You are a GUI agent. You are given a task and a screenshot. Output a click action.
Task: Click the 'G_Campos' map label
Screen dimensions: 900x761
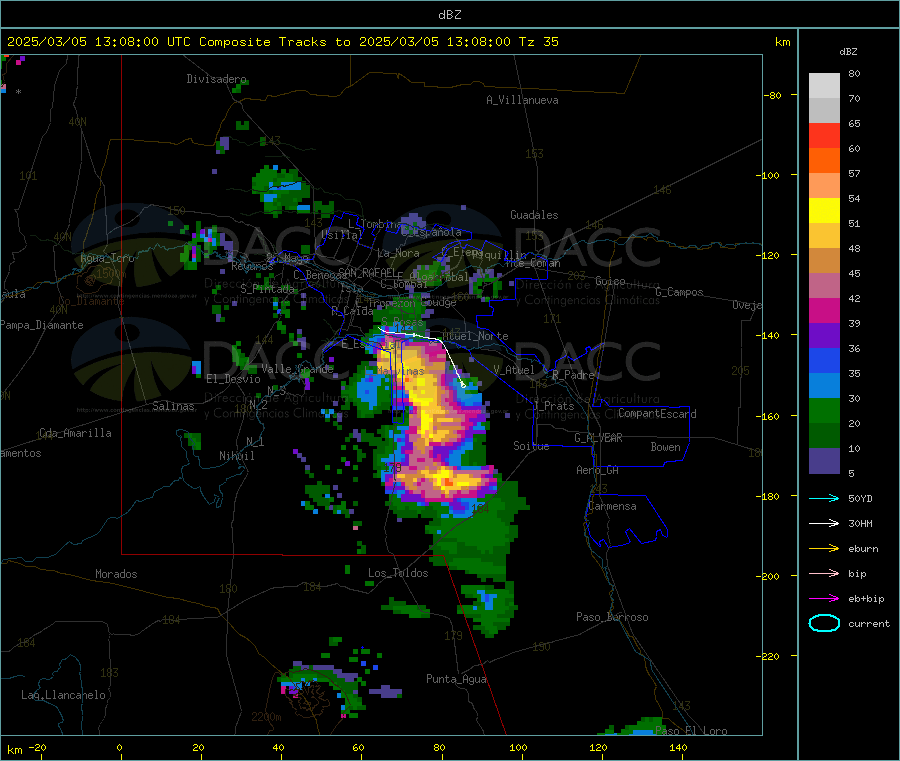point(679,292)
